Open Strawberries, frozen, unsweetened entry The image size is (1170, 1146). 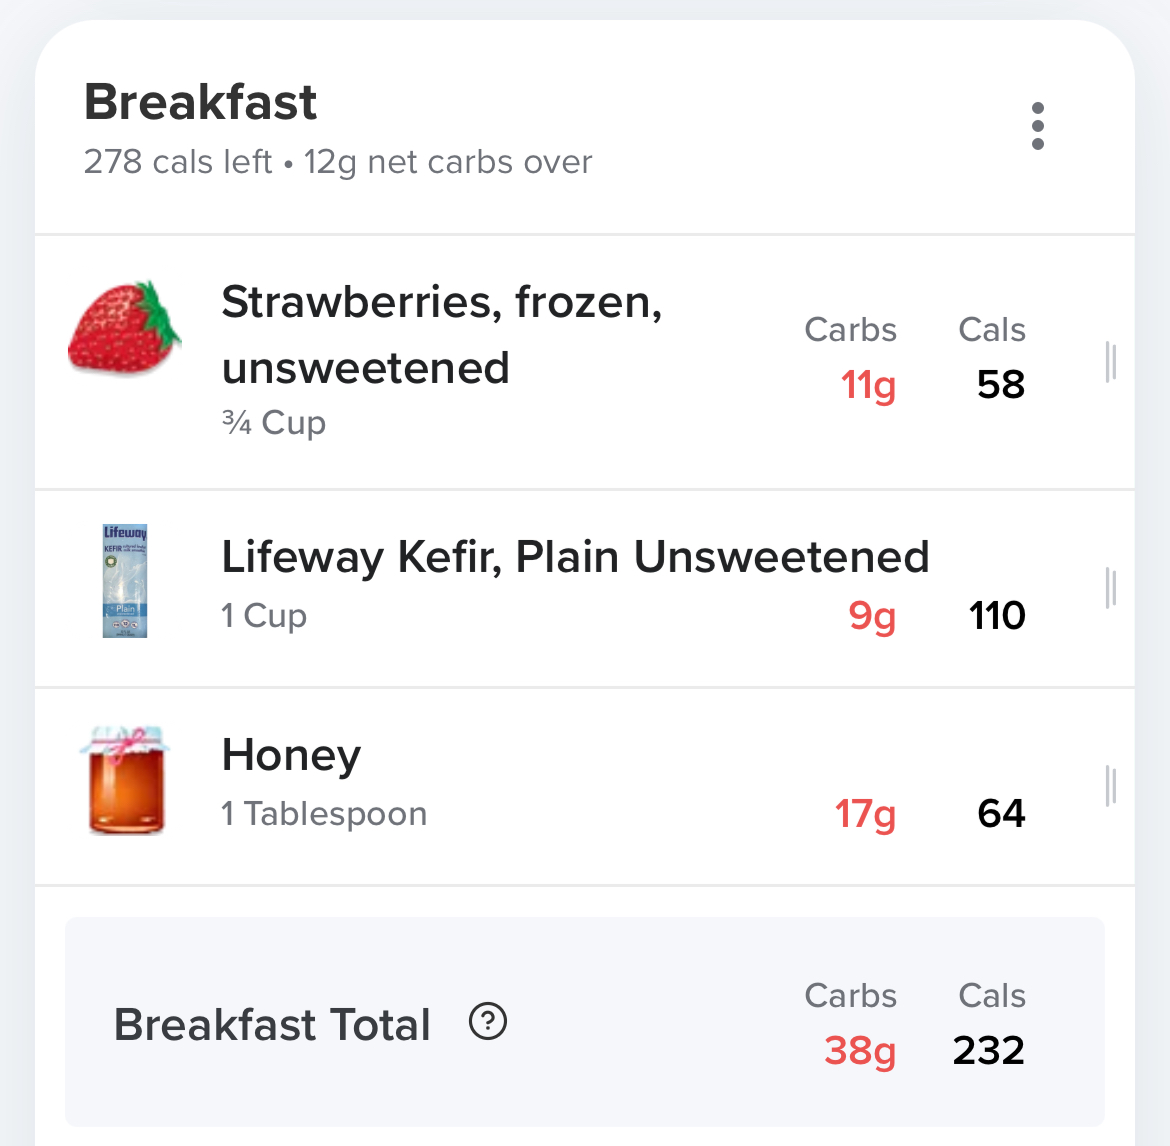[441, 334]
